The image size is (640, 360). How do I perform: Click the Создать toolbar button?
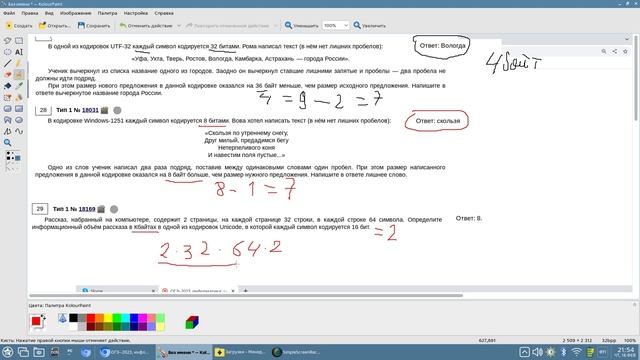pos(19,25)
